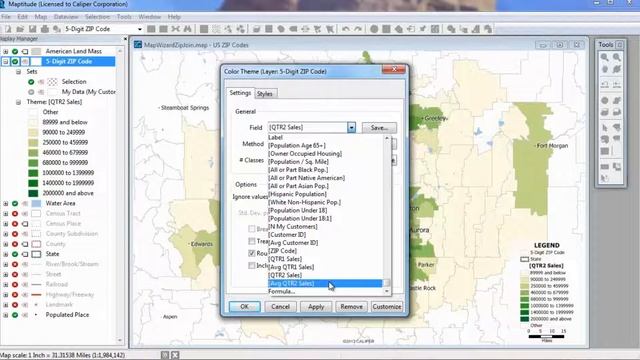This screenshot has width=640, height=360.
Task: Click the Redo arrow in the toolbar
Action: point(358,29)
